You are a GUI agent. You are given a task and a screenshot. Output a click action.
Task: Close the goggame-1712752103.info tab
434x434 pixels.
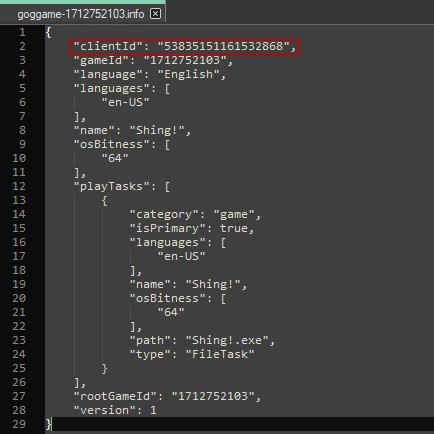coord(155,14)
